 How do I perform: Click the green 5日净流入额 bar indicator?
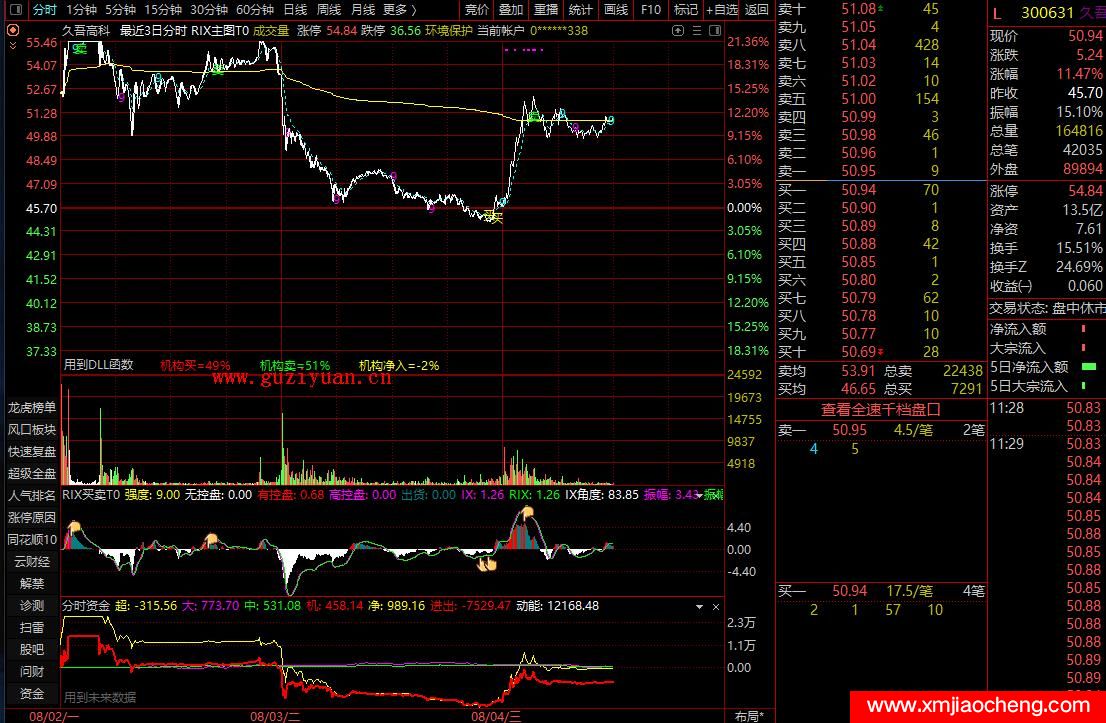(1088, 367)
